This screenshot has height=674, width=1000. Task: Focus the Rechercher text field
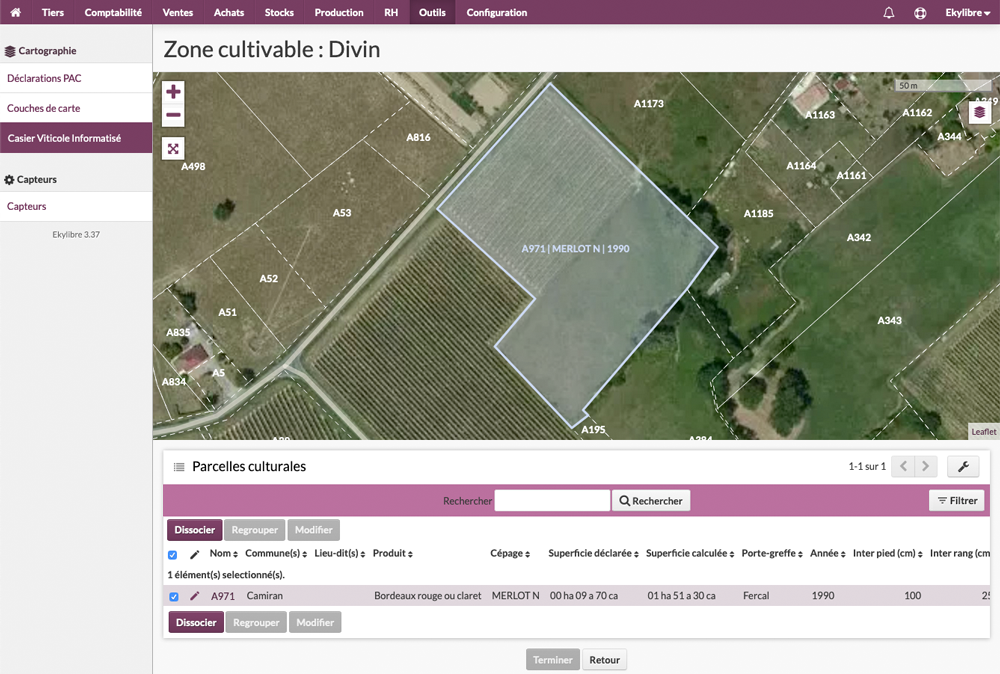click(552, 501)
